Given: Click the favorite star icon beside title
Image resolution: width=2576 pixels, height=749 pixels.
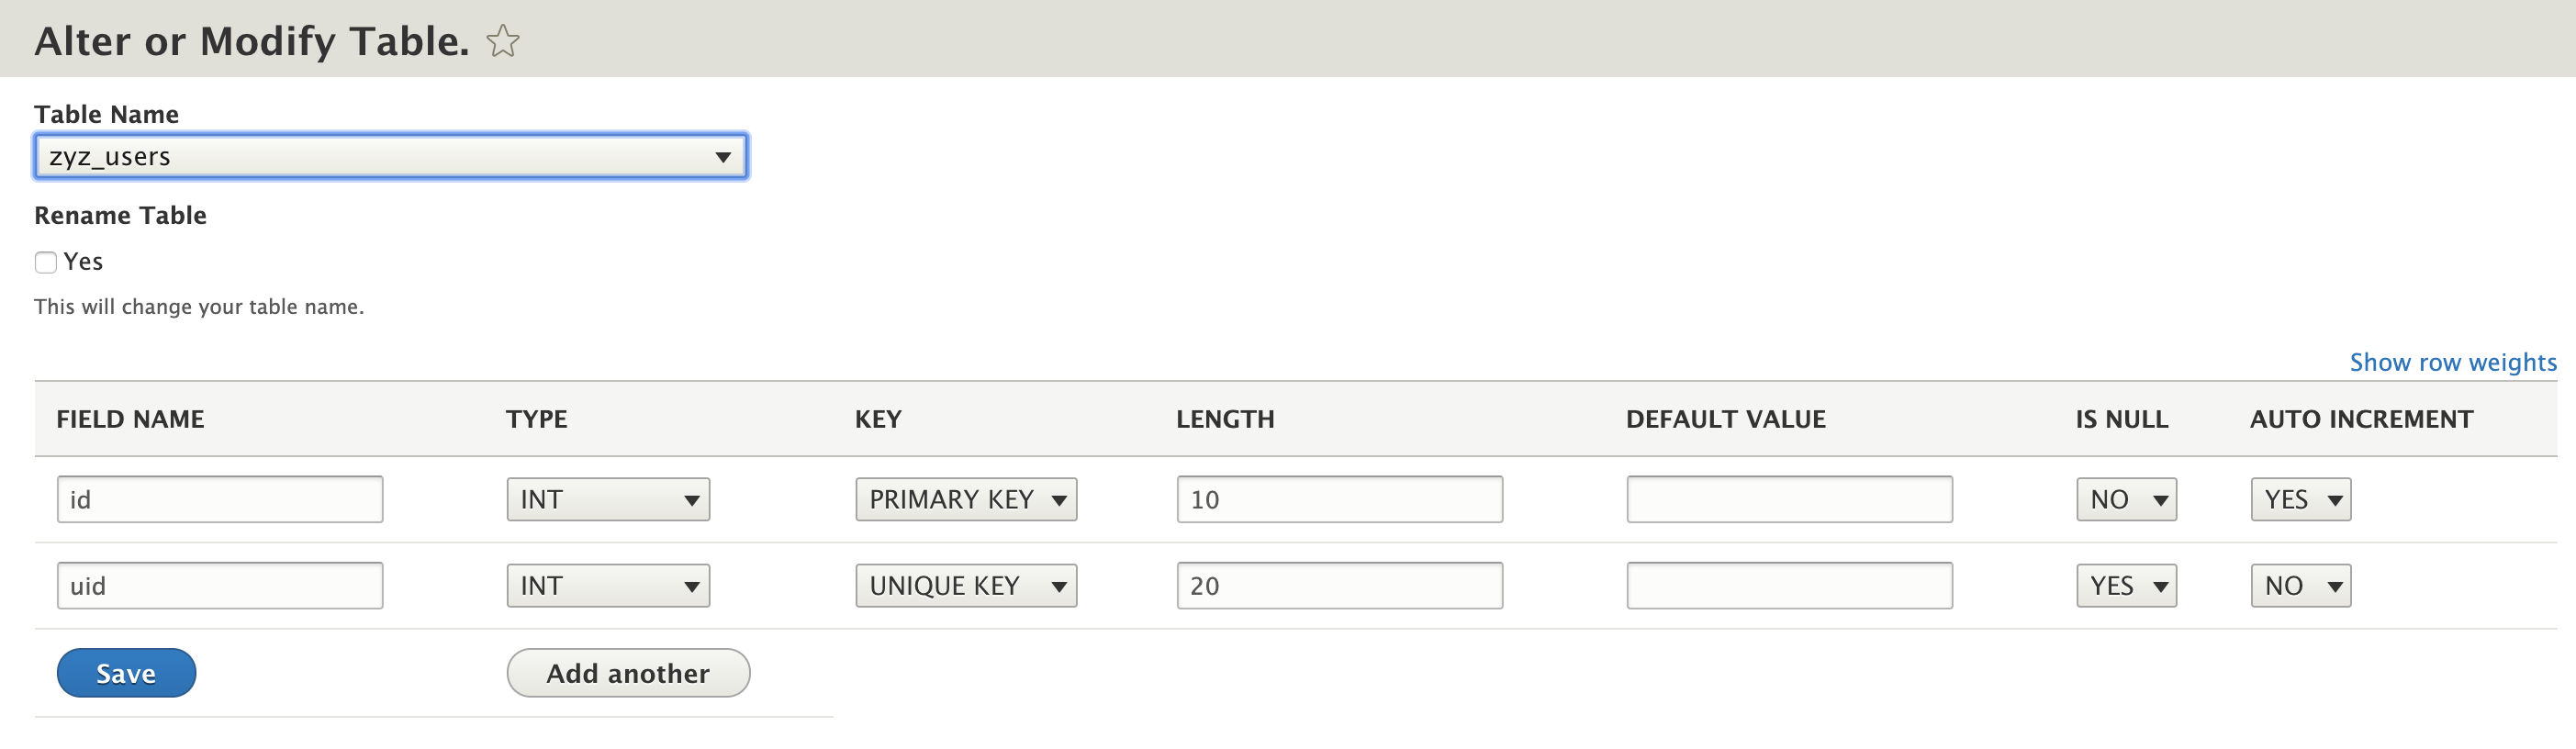Looking at the screenshot, I should point(503,41).
